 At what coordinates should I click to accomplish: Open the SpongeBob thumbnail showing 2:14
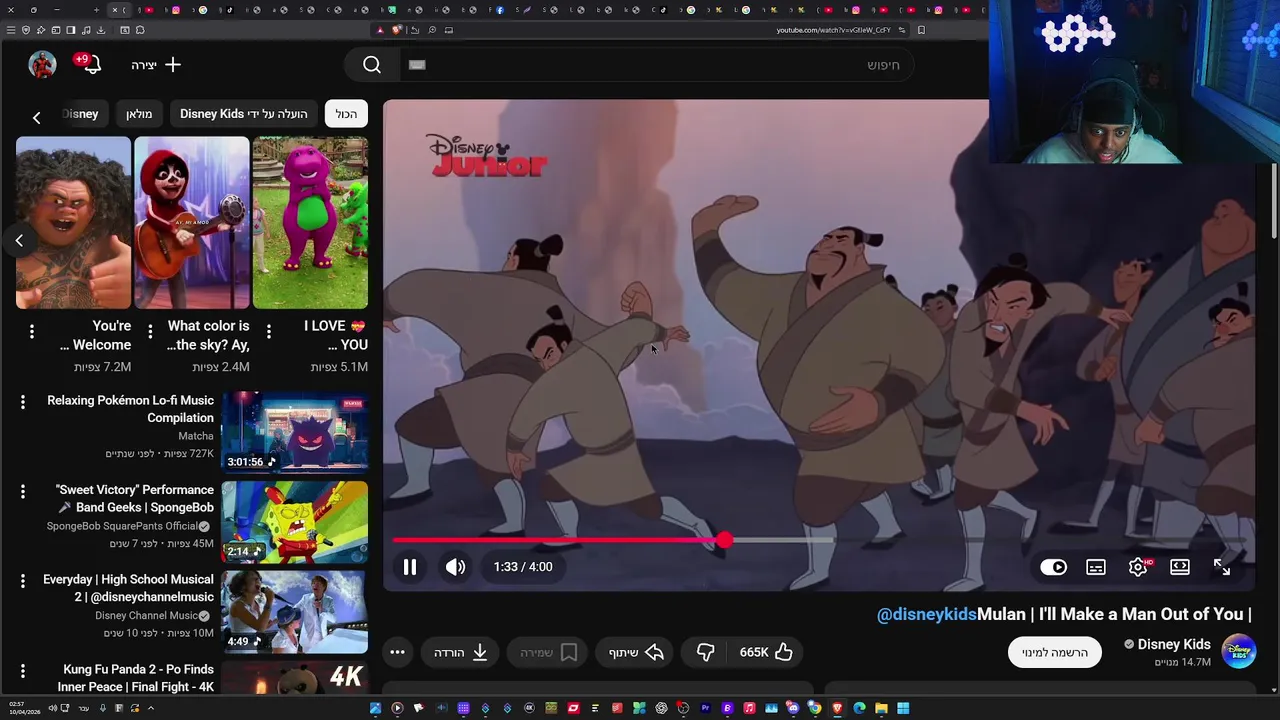[295, 522]
